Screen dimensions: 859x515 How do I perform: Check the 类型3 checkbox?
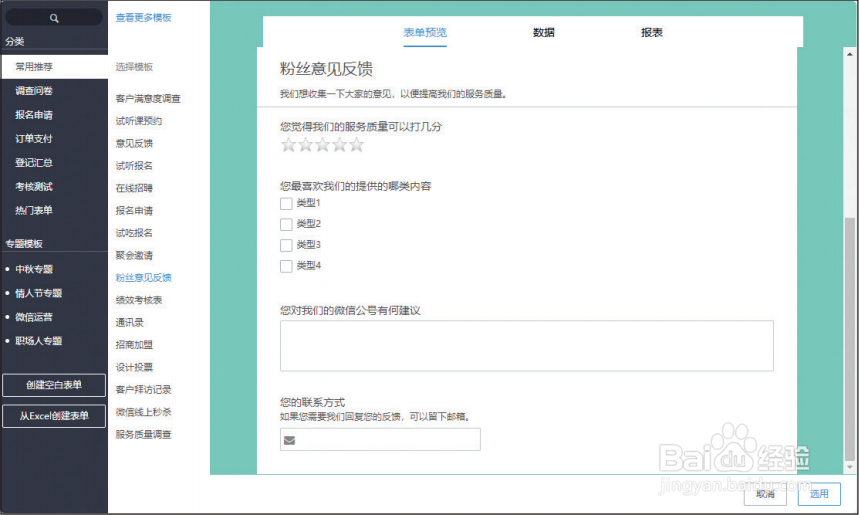pos(286,245)
